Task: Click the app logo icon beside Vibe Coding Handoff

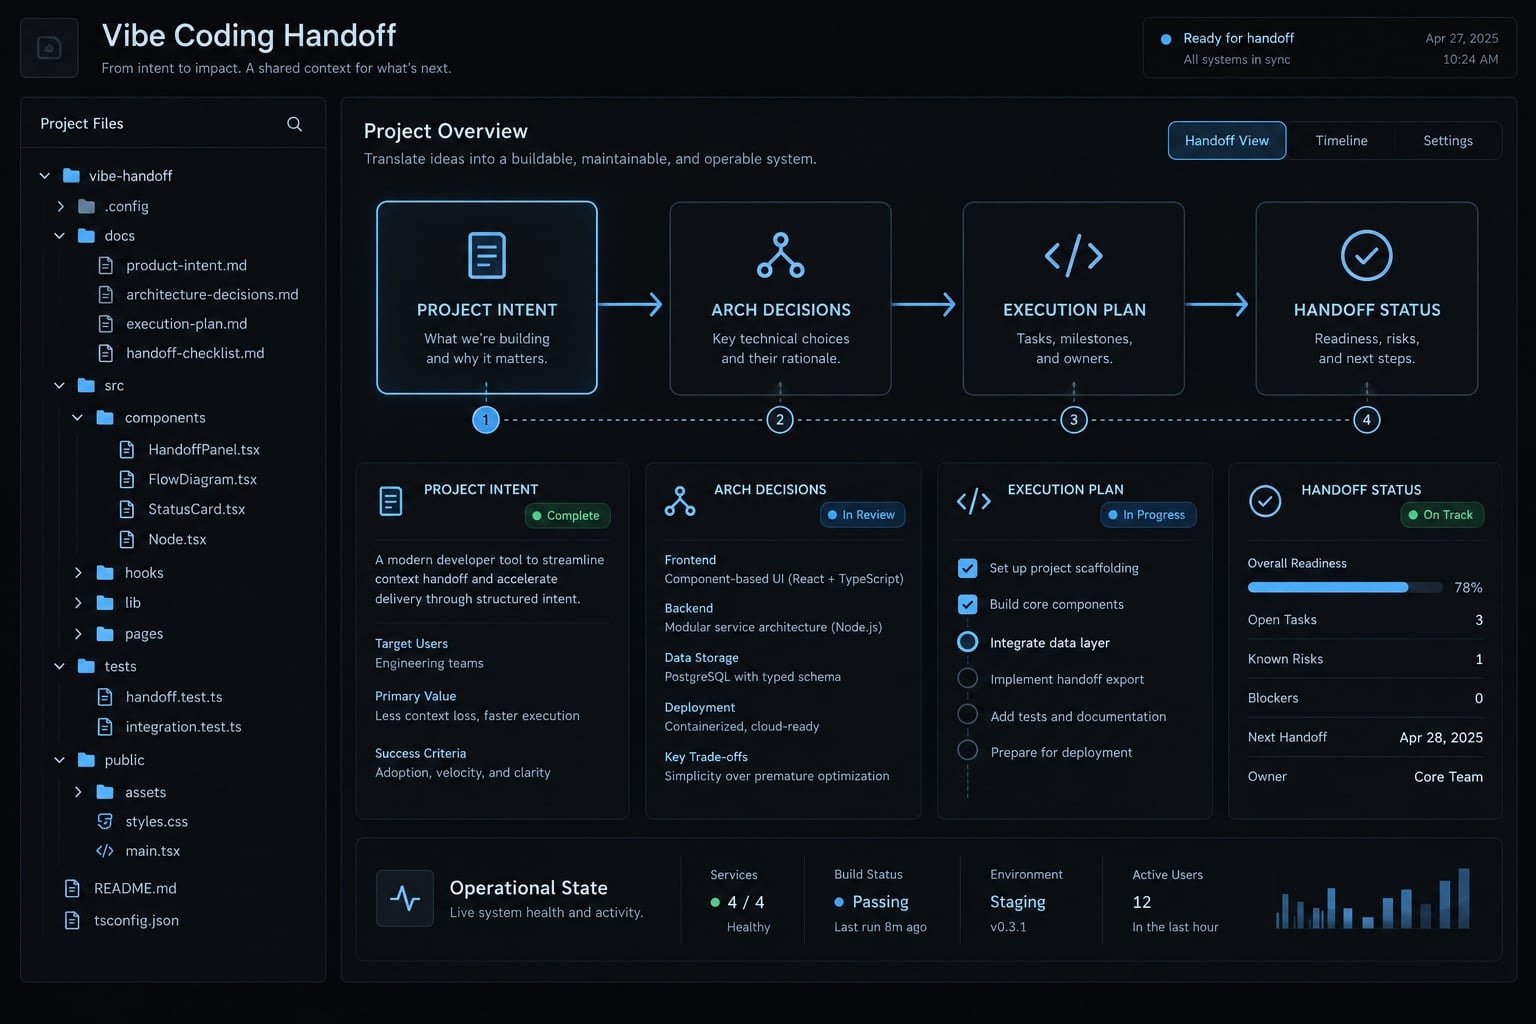Action: [49, 48]
